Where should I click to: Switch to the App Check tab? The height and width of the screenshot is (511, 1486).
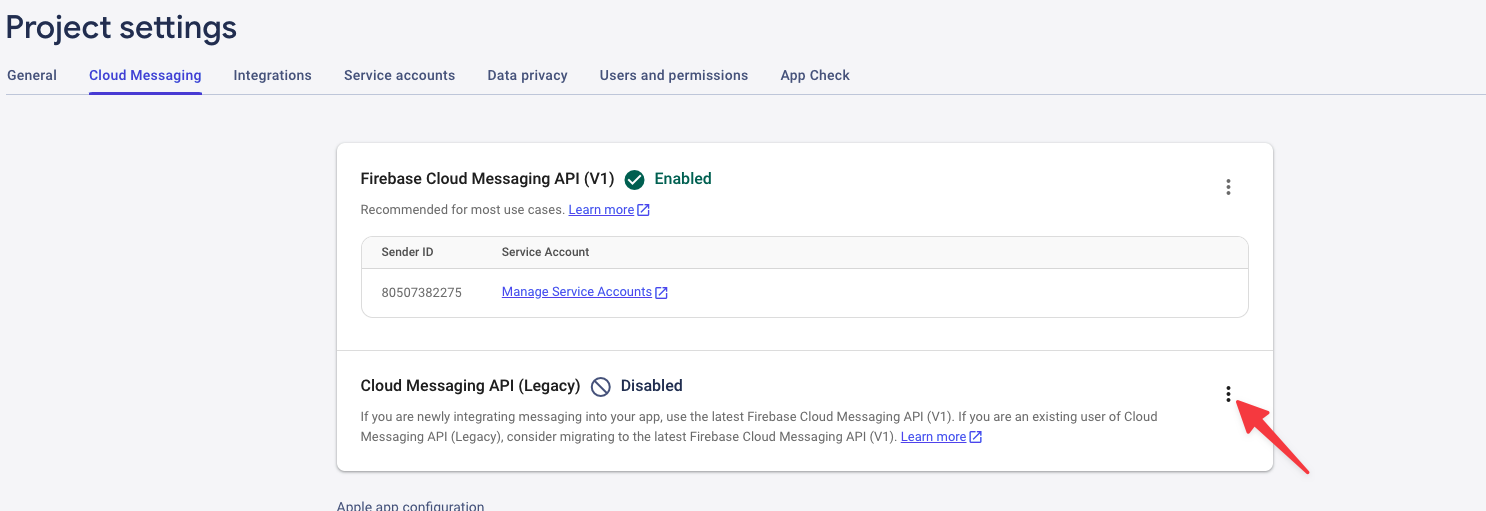815,75
